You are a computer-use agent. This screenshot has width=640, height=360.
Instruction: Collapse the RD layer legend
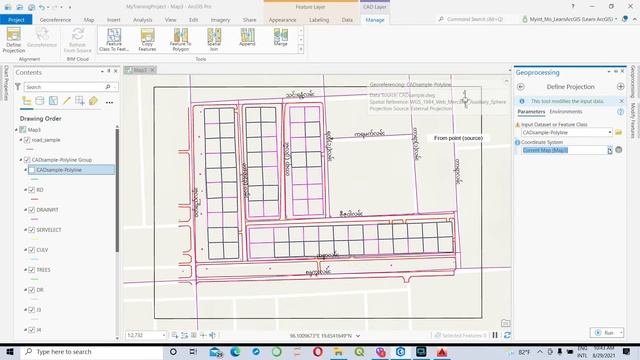click(x=25, y=190)
